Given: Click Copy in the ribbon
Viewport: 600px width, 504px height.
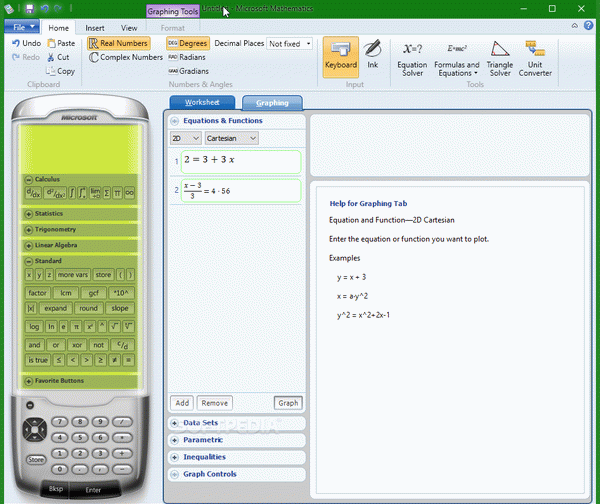Looking at the screenshot, I should click(60, 71).
